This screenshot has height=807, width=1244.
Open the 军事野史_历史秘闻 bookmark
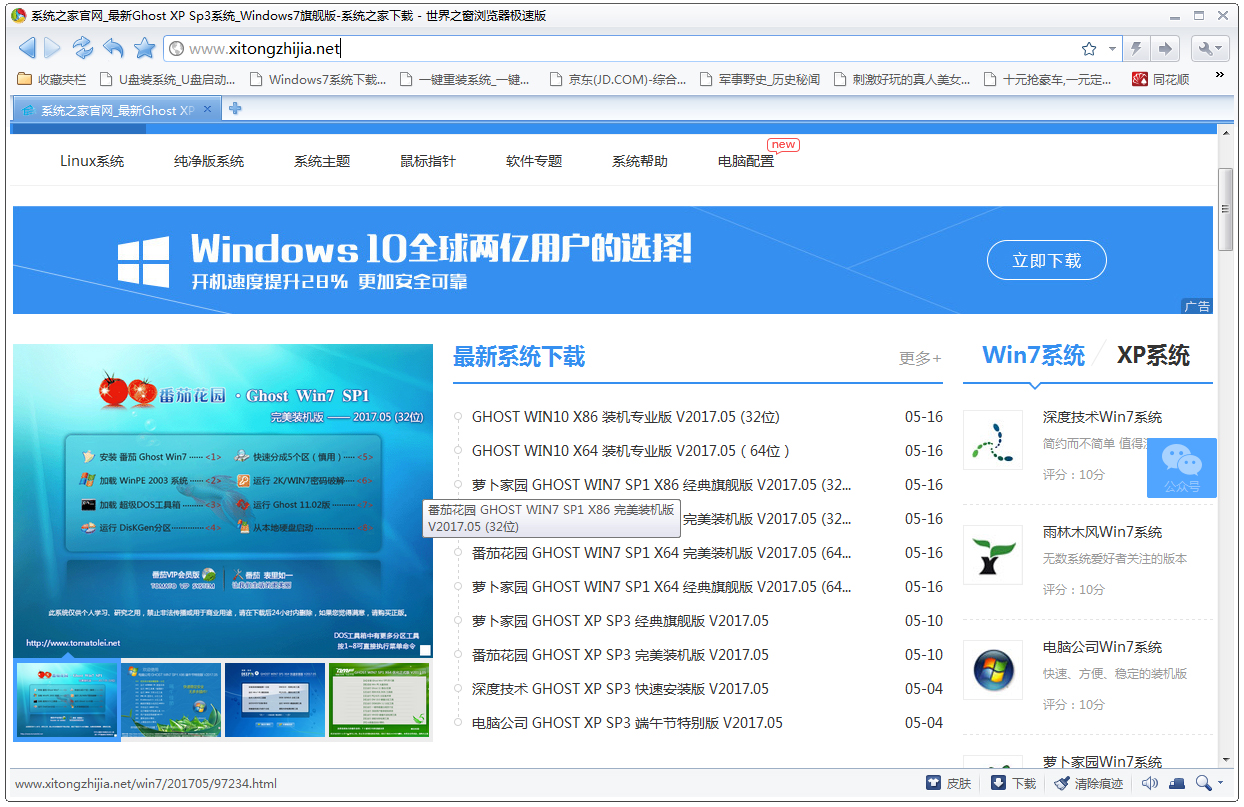(x=760, y=79)
